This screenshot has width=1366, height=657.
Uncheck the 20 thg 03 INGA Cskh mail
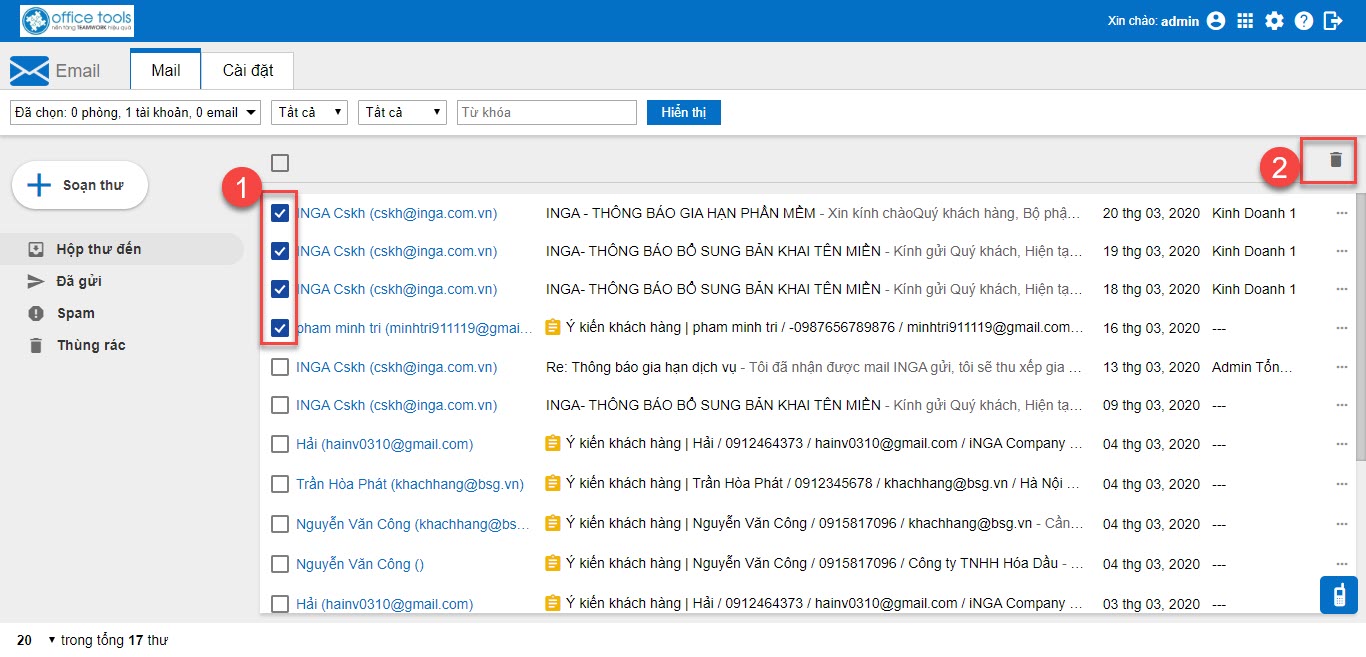pos(280,213)
